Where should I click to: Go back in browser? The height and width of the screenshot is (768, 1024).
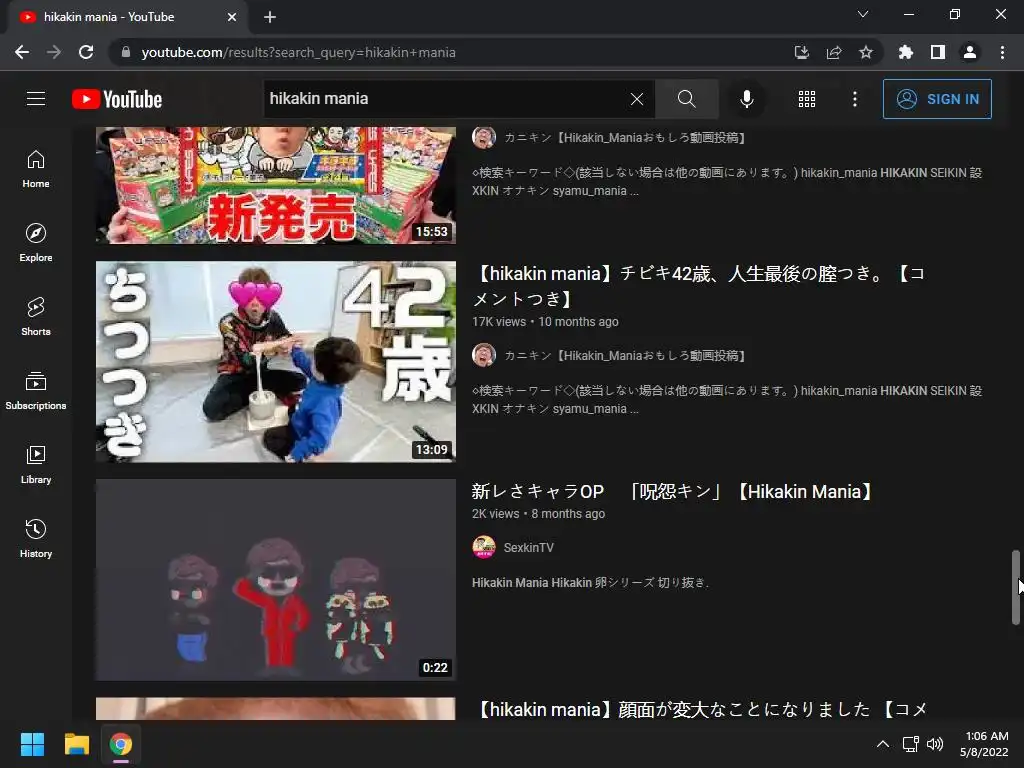tap(22, 52)
